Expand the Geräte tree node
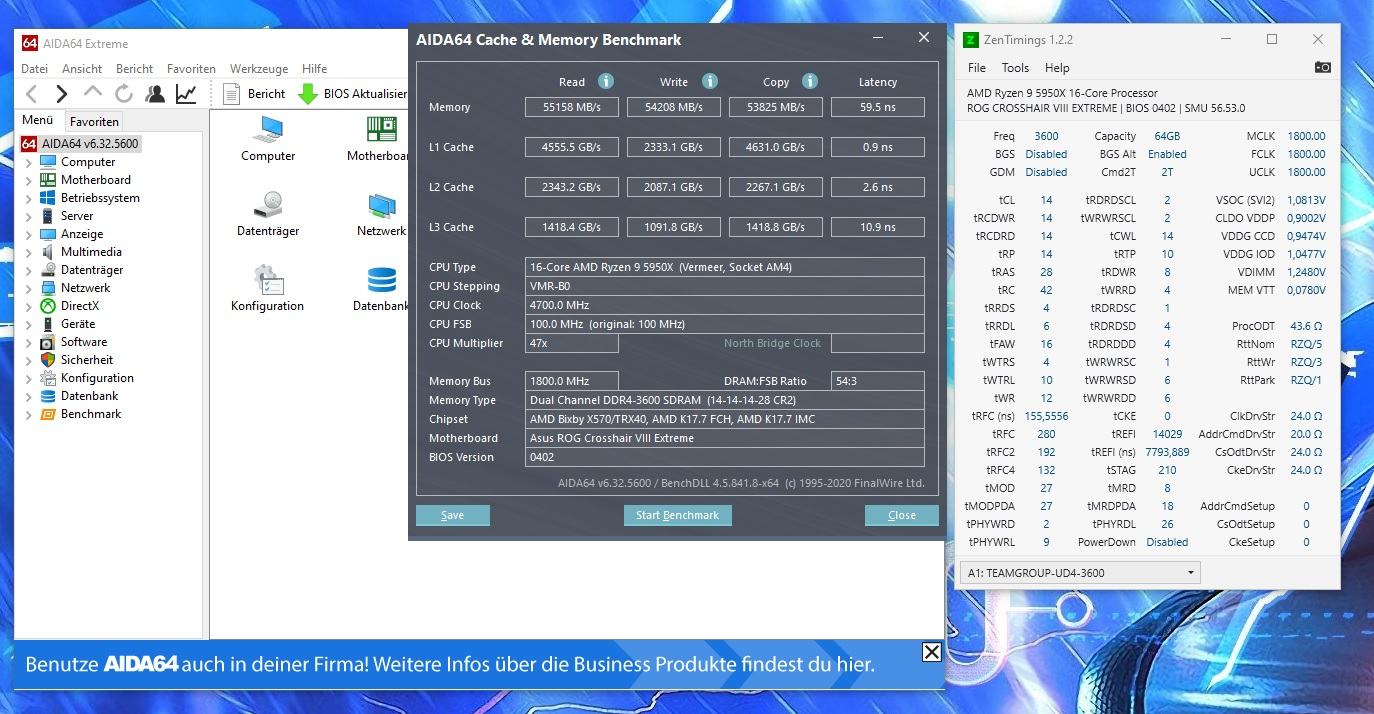Screen dimensions: 1374x714 point(28,324)
